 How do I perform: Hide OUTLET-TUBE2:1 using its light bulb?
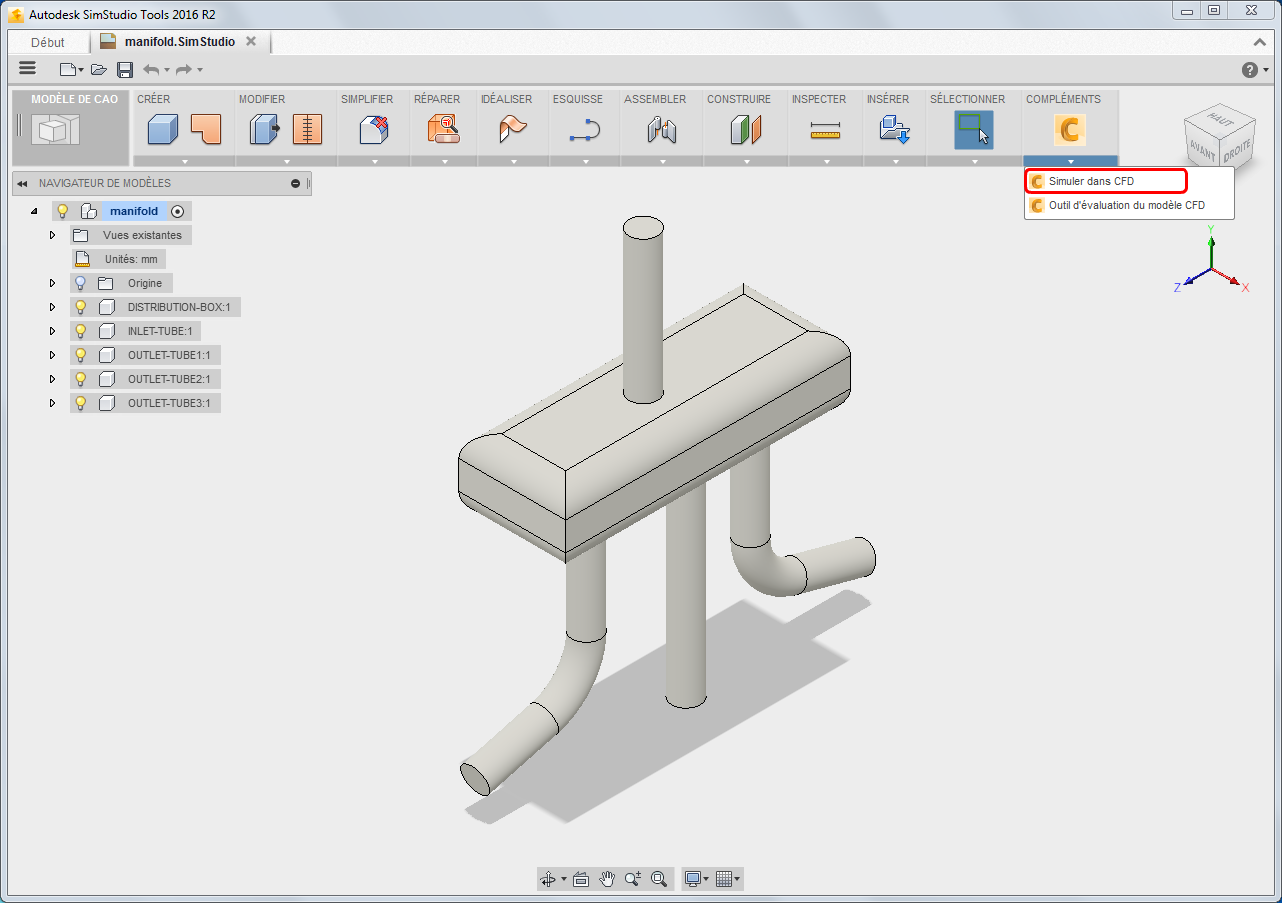click(81, 379)
